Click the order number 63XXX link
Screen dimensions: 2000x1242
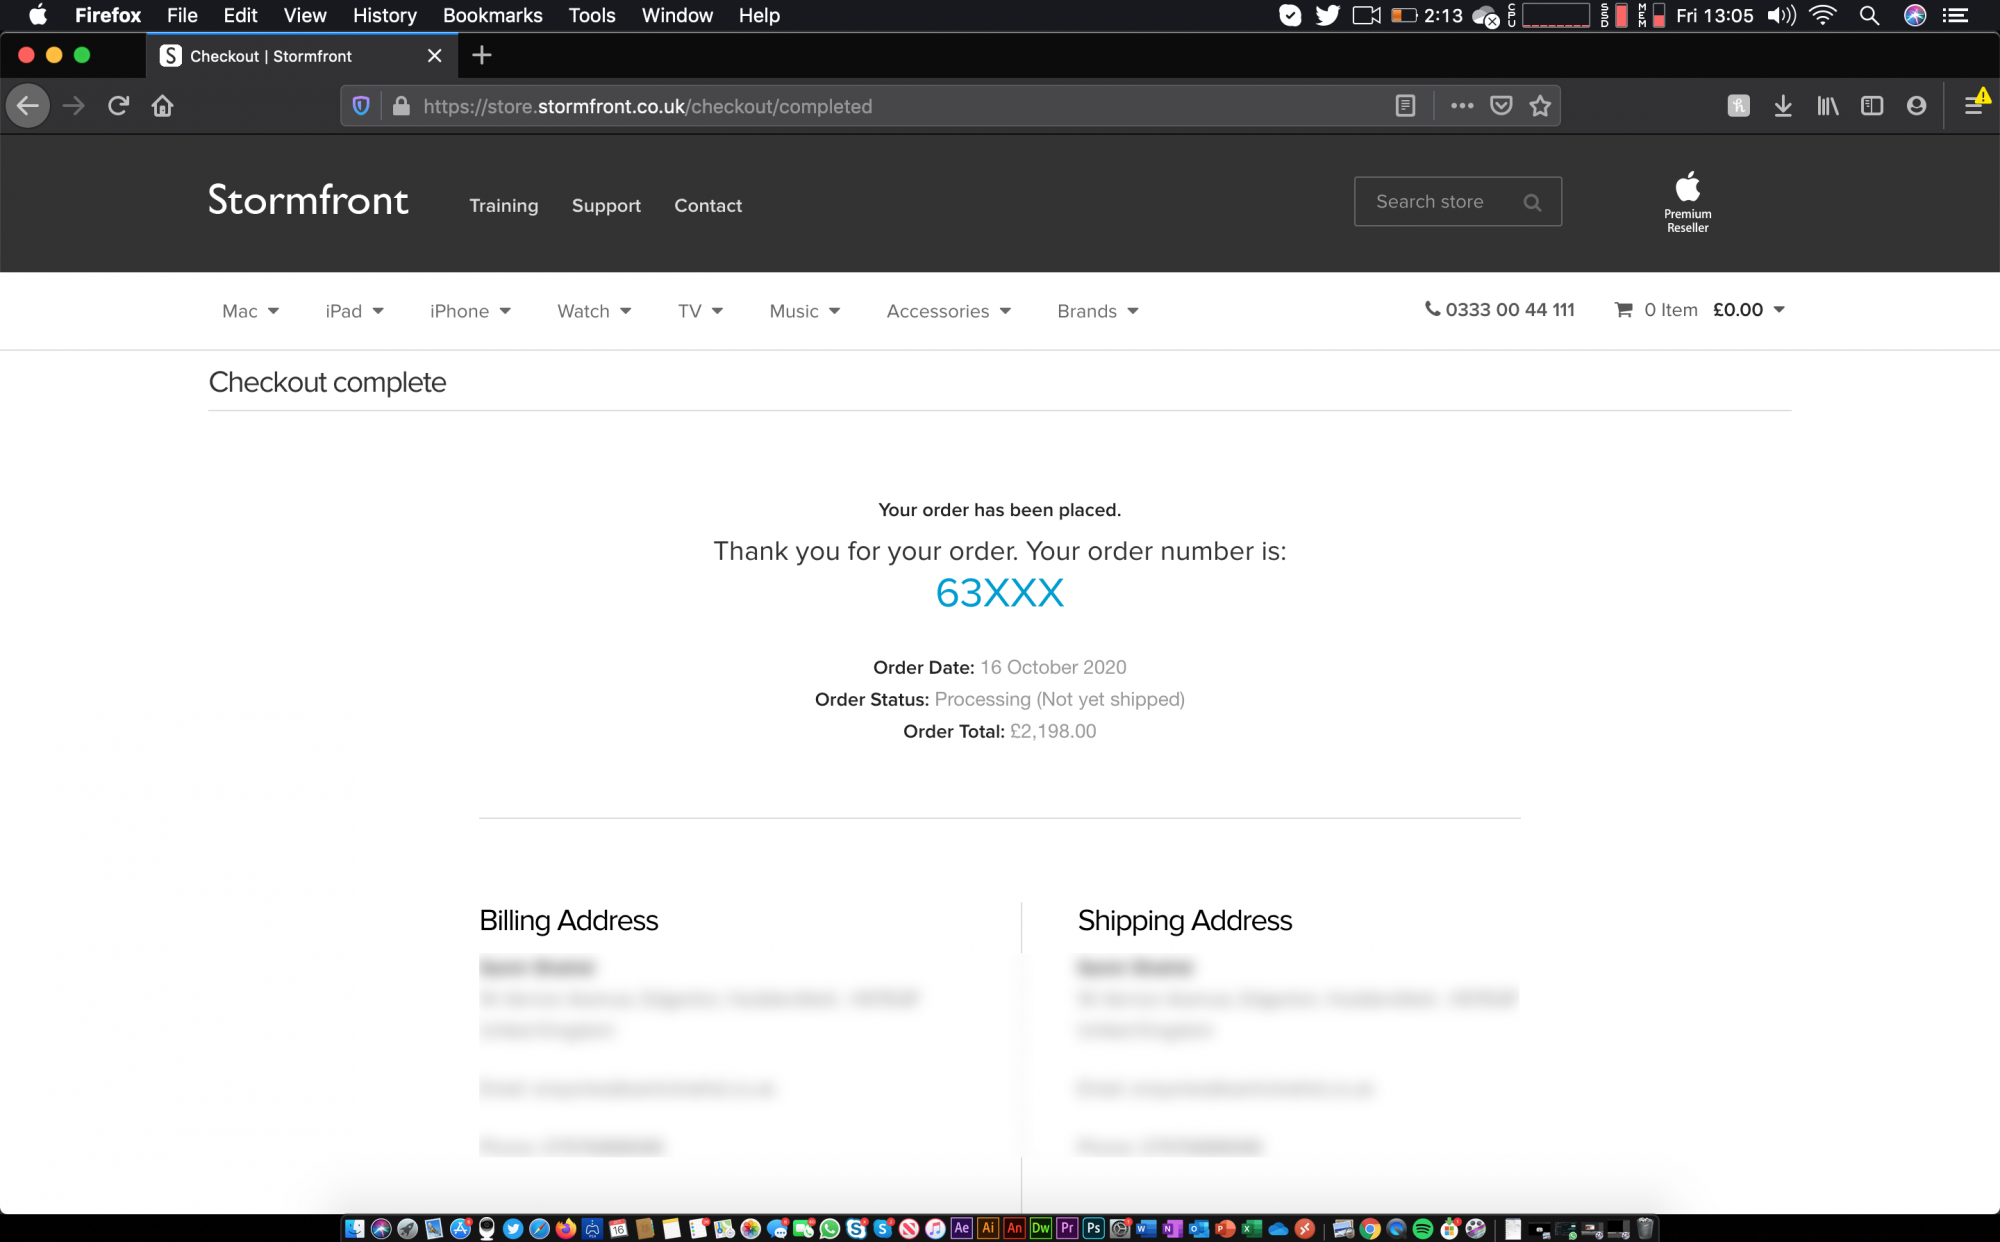(x=999, y=593)
